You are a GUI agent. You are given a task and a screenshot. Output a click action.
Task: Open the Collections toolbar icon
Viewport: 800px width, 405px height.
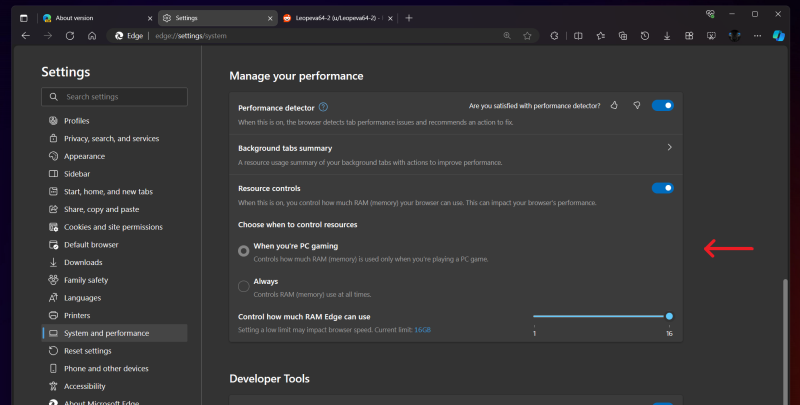tap(622, 35)
